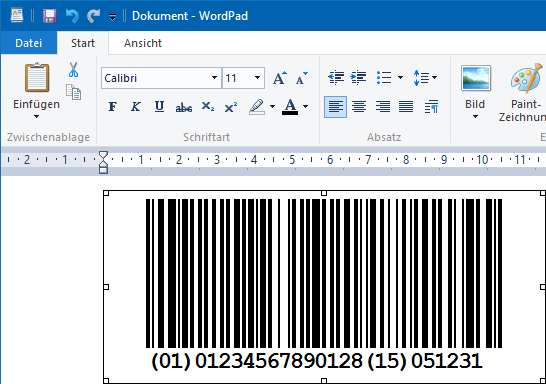546x384 pixels.
Task: Switch to the Ansicht ribbon tab
Action: pos(143,43)
